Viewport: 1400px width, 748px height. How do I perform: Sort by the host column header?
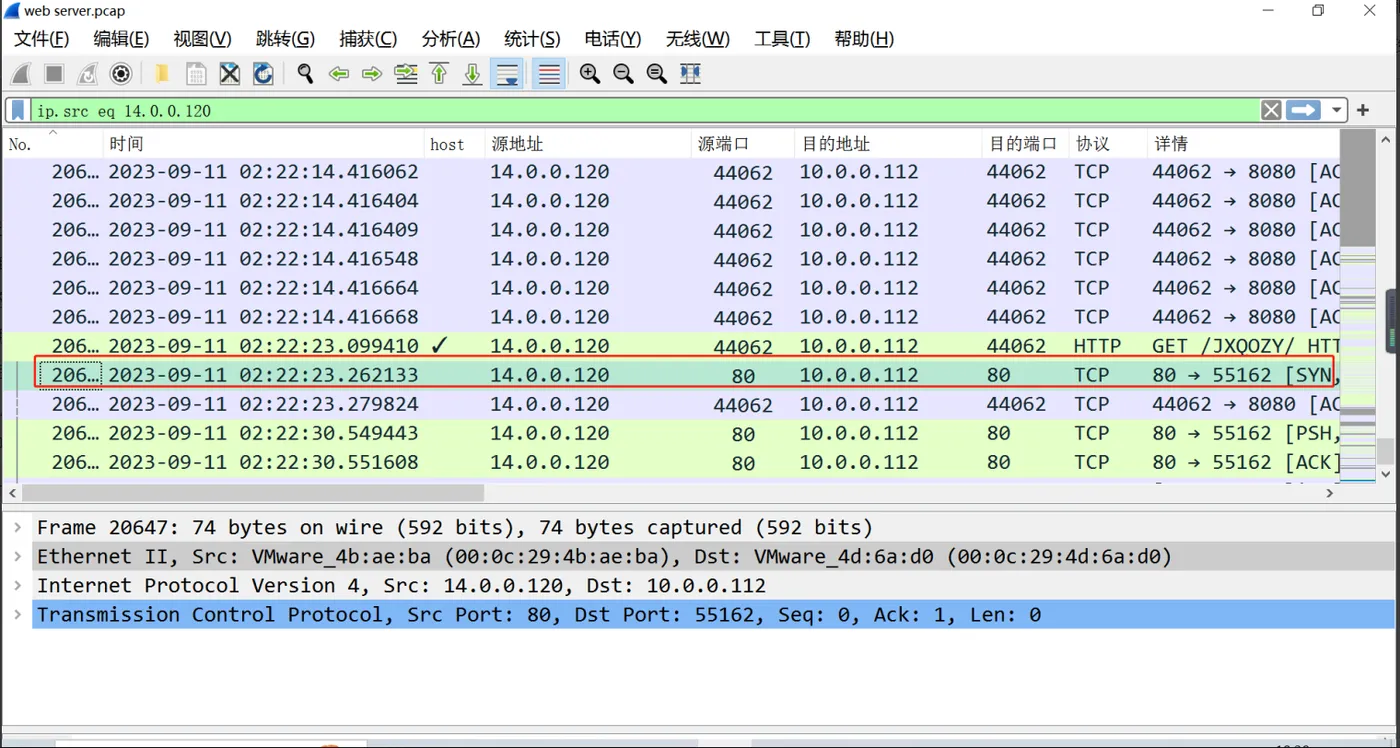coord(455,144)
